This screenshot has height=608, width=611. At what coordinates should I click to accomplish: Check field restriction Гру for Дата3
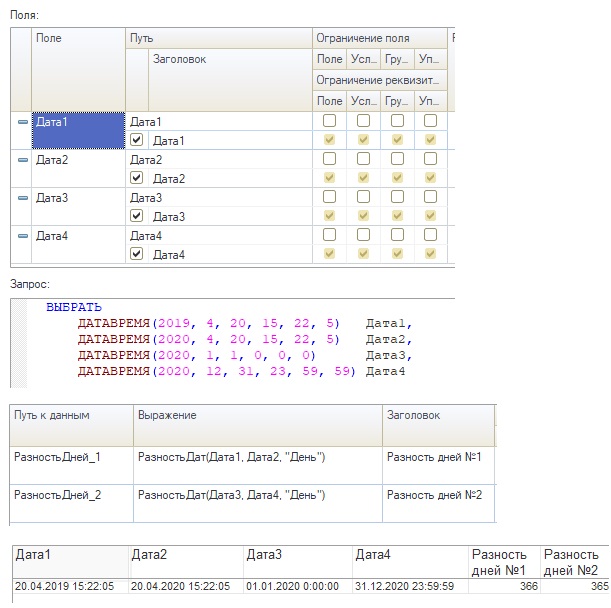point(397,196)
